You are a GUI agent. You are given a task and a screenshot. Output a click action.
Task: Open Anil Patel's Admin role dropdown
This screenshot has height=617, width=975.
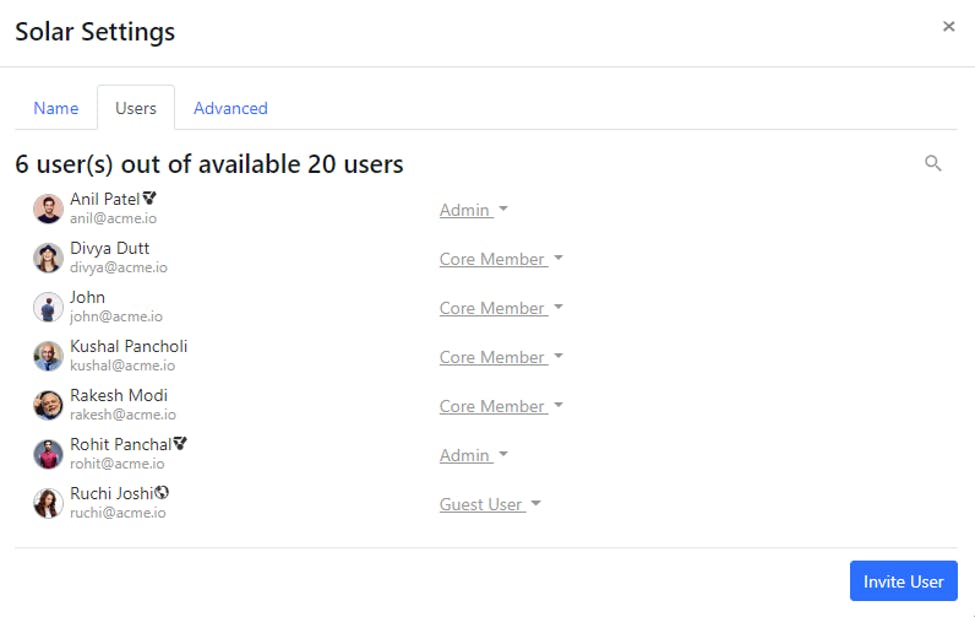[x=474, y=210]
